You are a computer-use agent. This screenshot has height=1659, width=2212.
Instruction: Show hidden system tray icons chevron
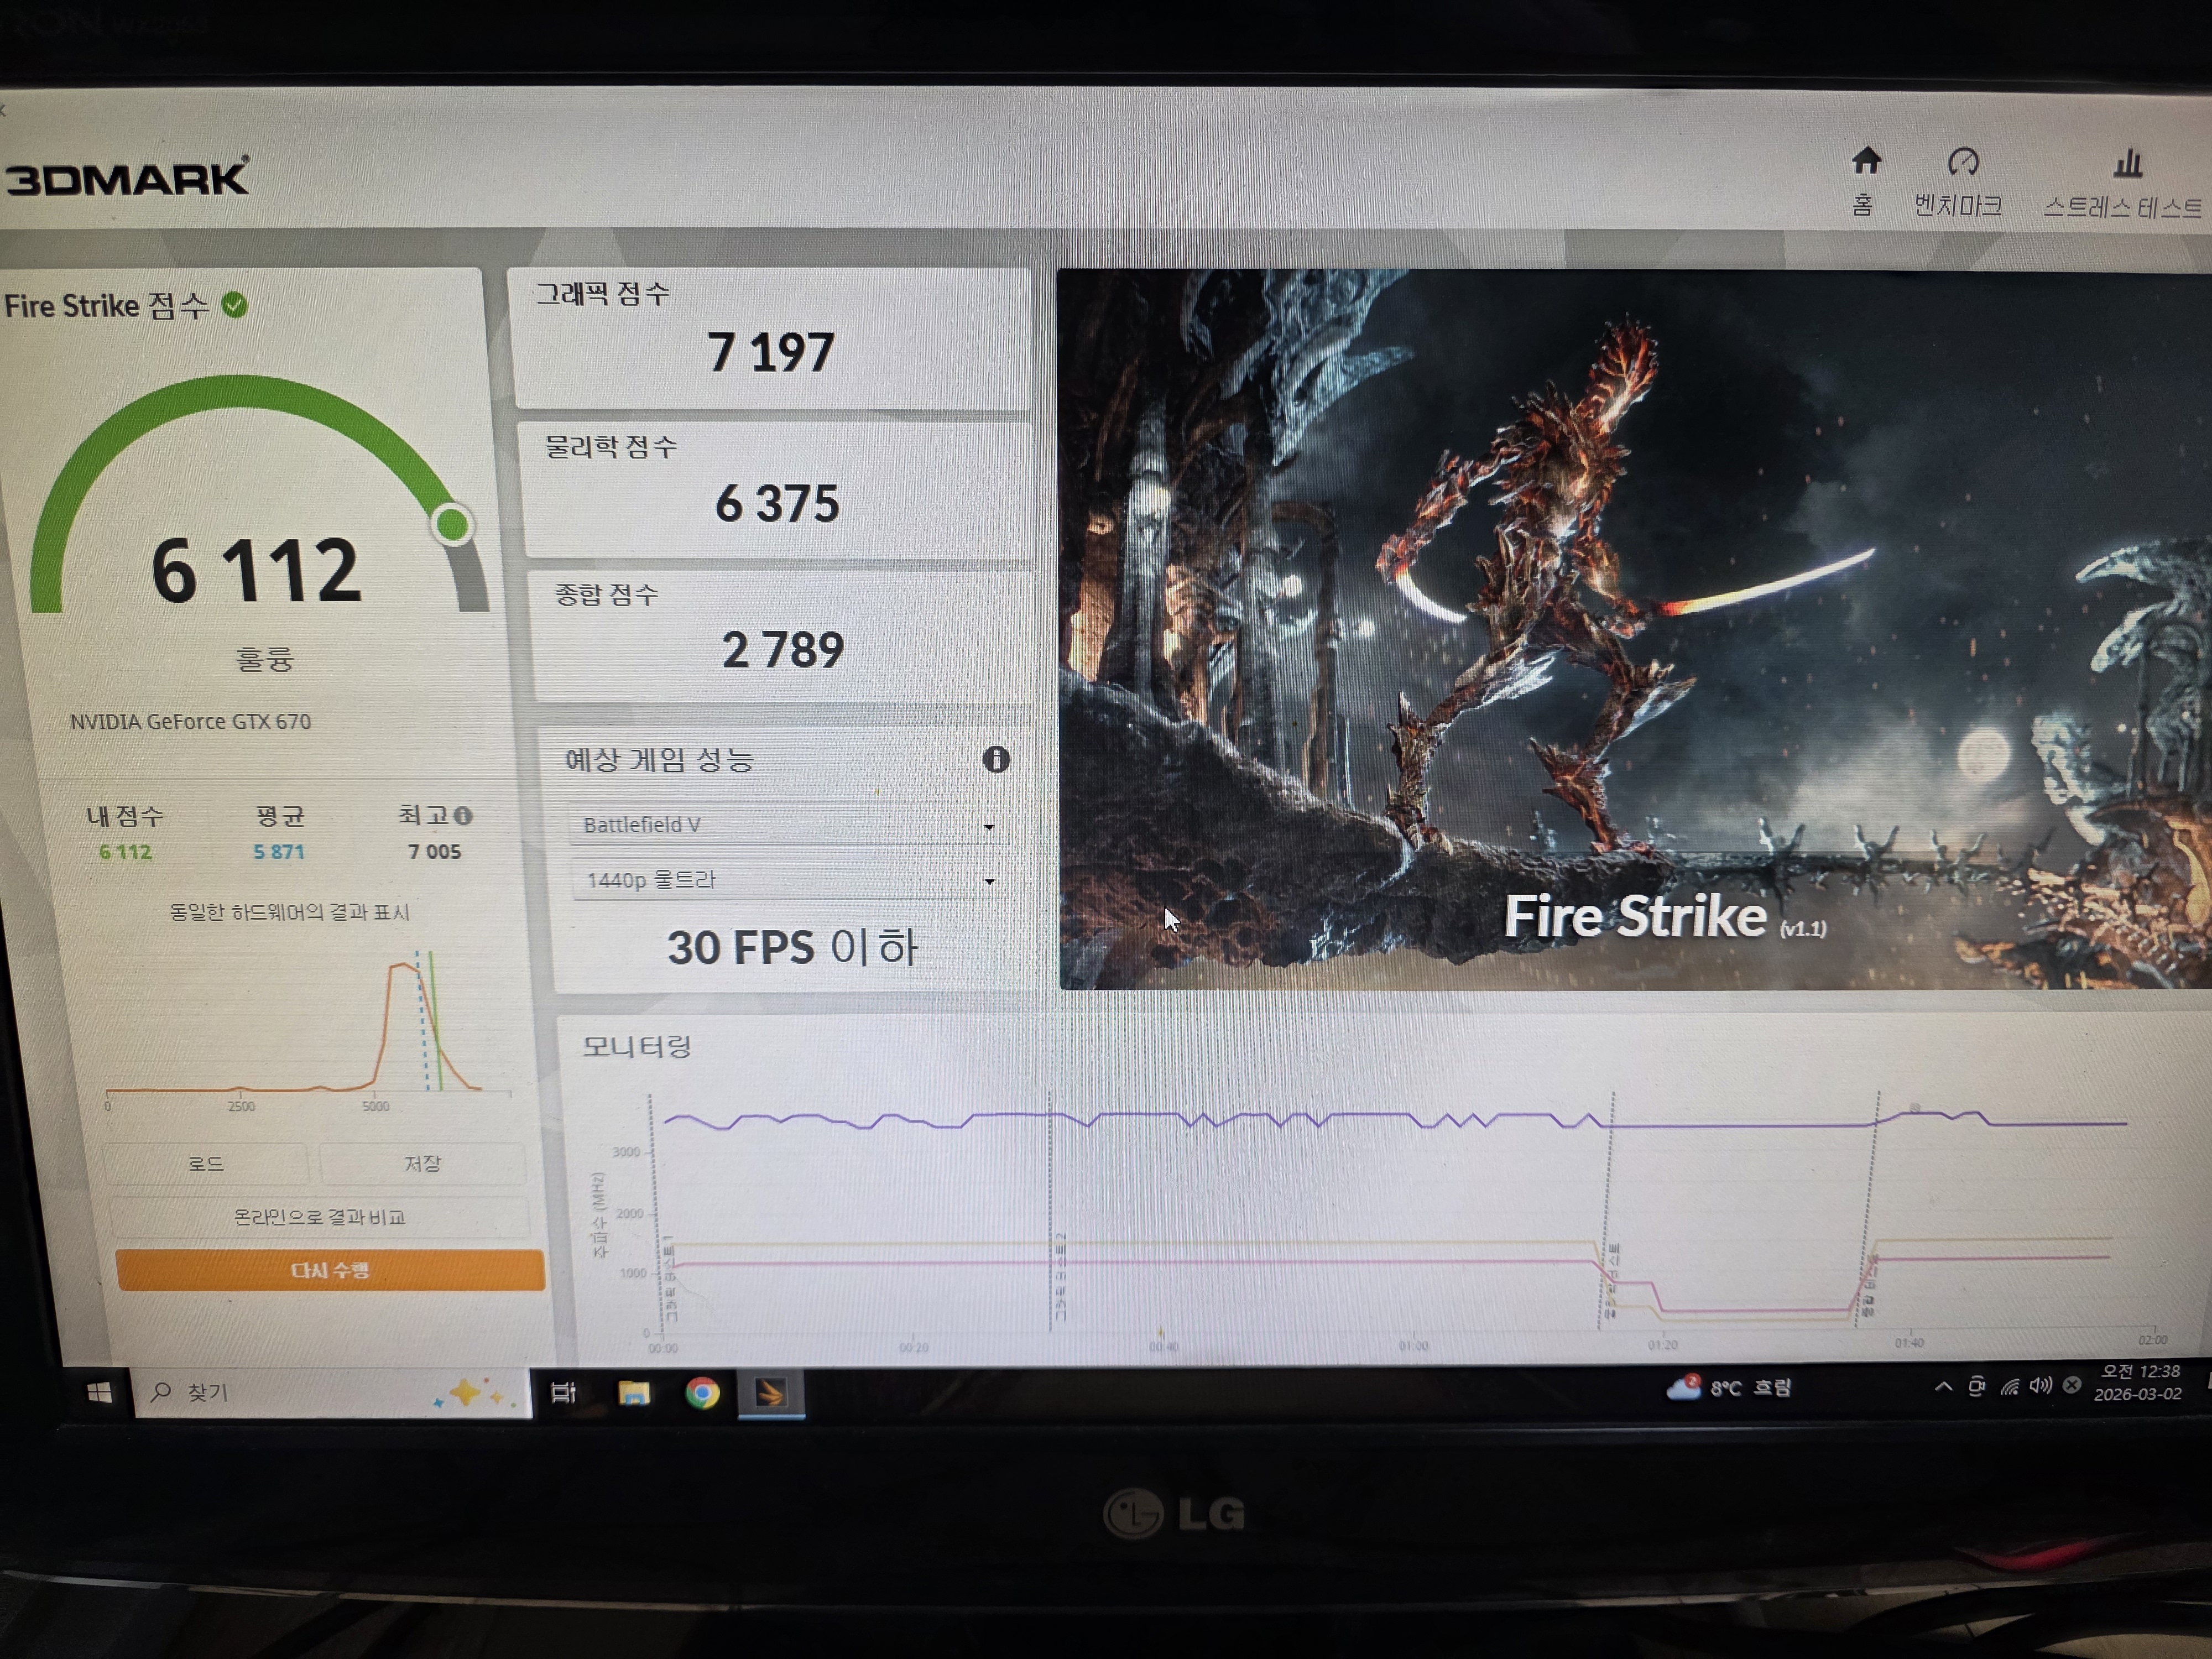pos(1943,1386)
